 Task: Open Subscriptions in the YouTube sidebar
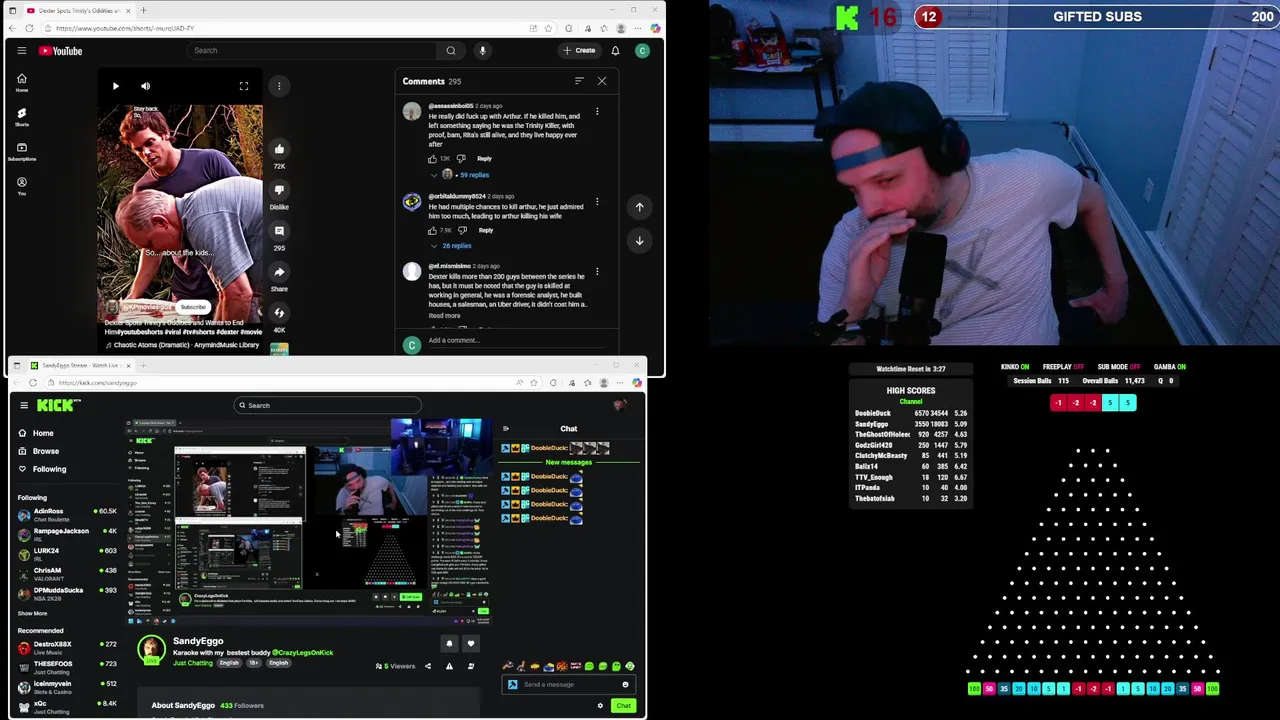(22, 151)
